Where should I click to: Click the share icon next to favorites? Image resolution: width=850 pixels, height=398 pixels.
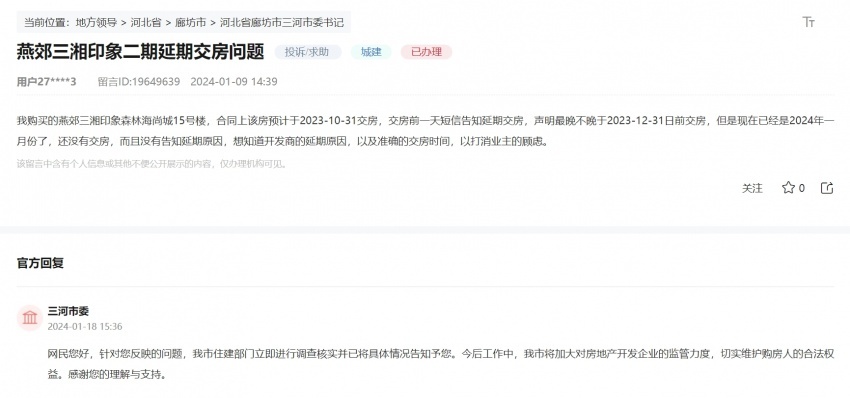(827, 188)
